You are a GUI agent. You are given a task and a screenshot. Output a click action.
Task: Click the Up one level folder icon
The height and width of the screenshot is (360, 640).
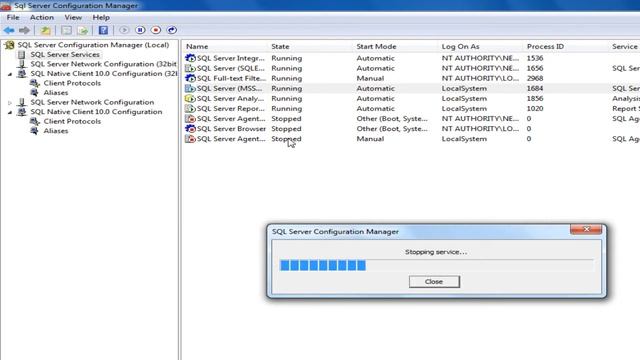coord(45,30)
